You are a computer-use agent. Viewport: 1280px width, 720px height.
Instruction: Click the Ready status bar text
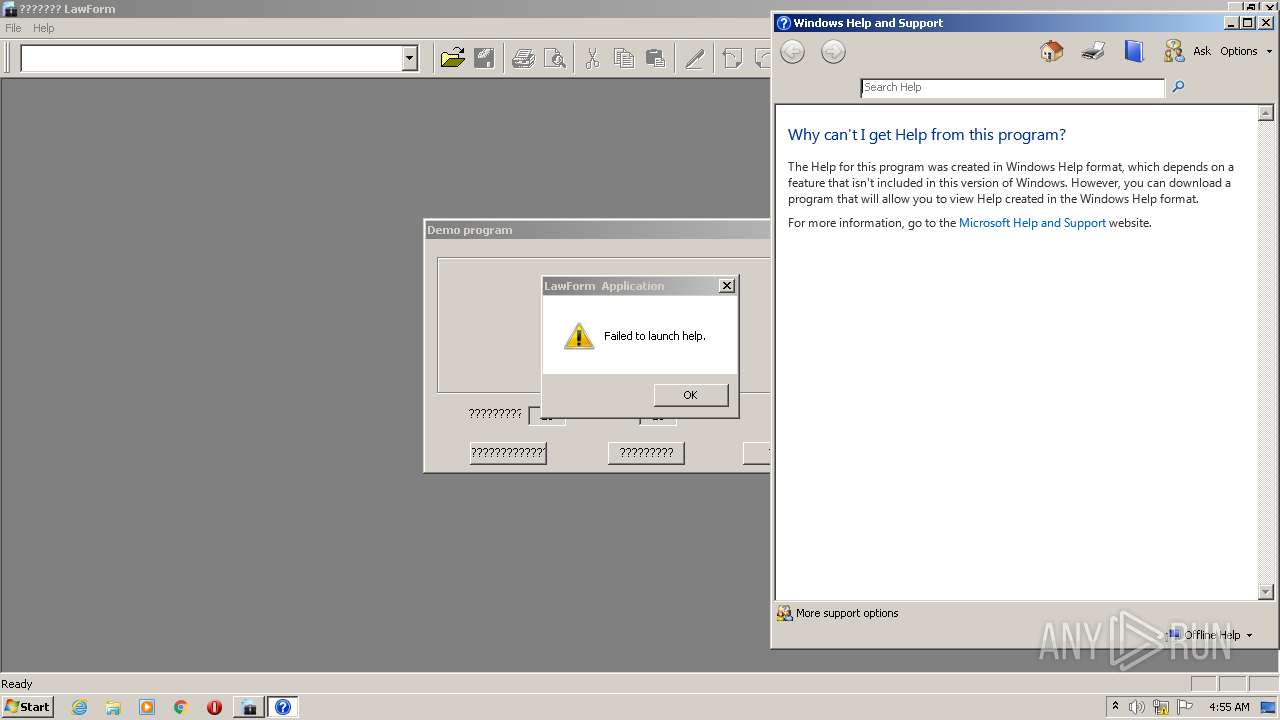click(x=17, y=684)
